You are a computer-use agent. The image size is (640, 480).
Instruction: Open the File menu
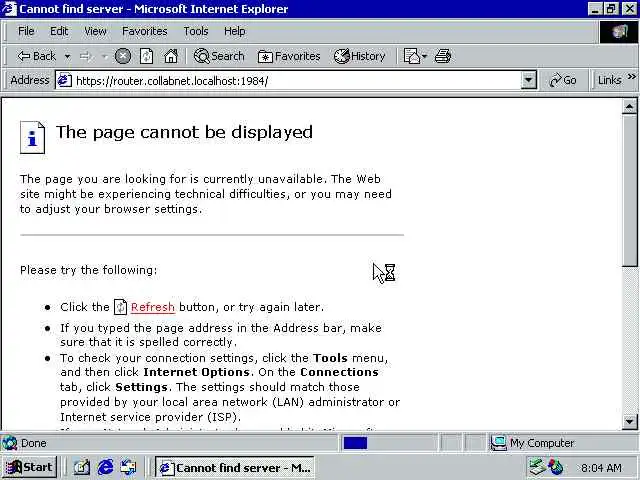tap(26, 31)
